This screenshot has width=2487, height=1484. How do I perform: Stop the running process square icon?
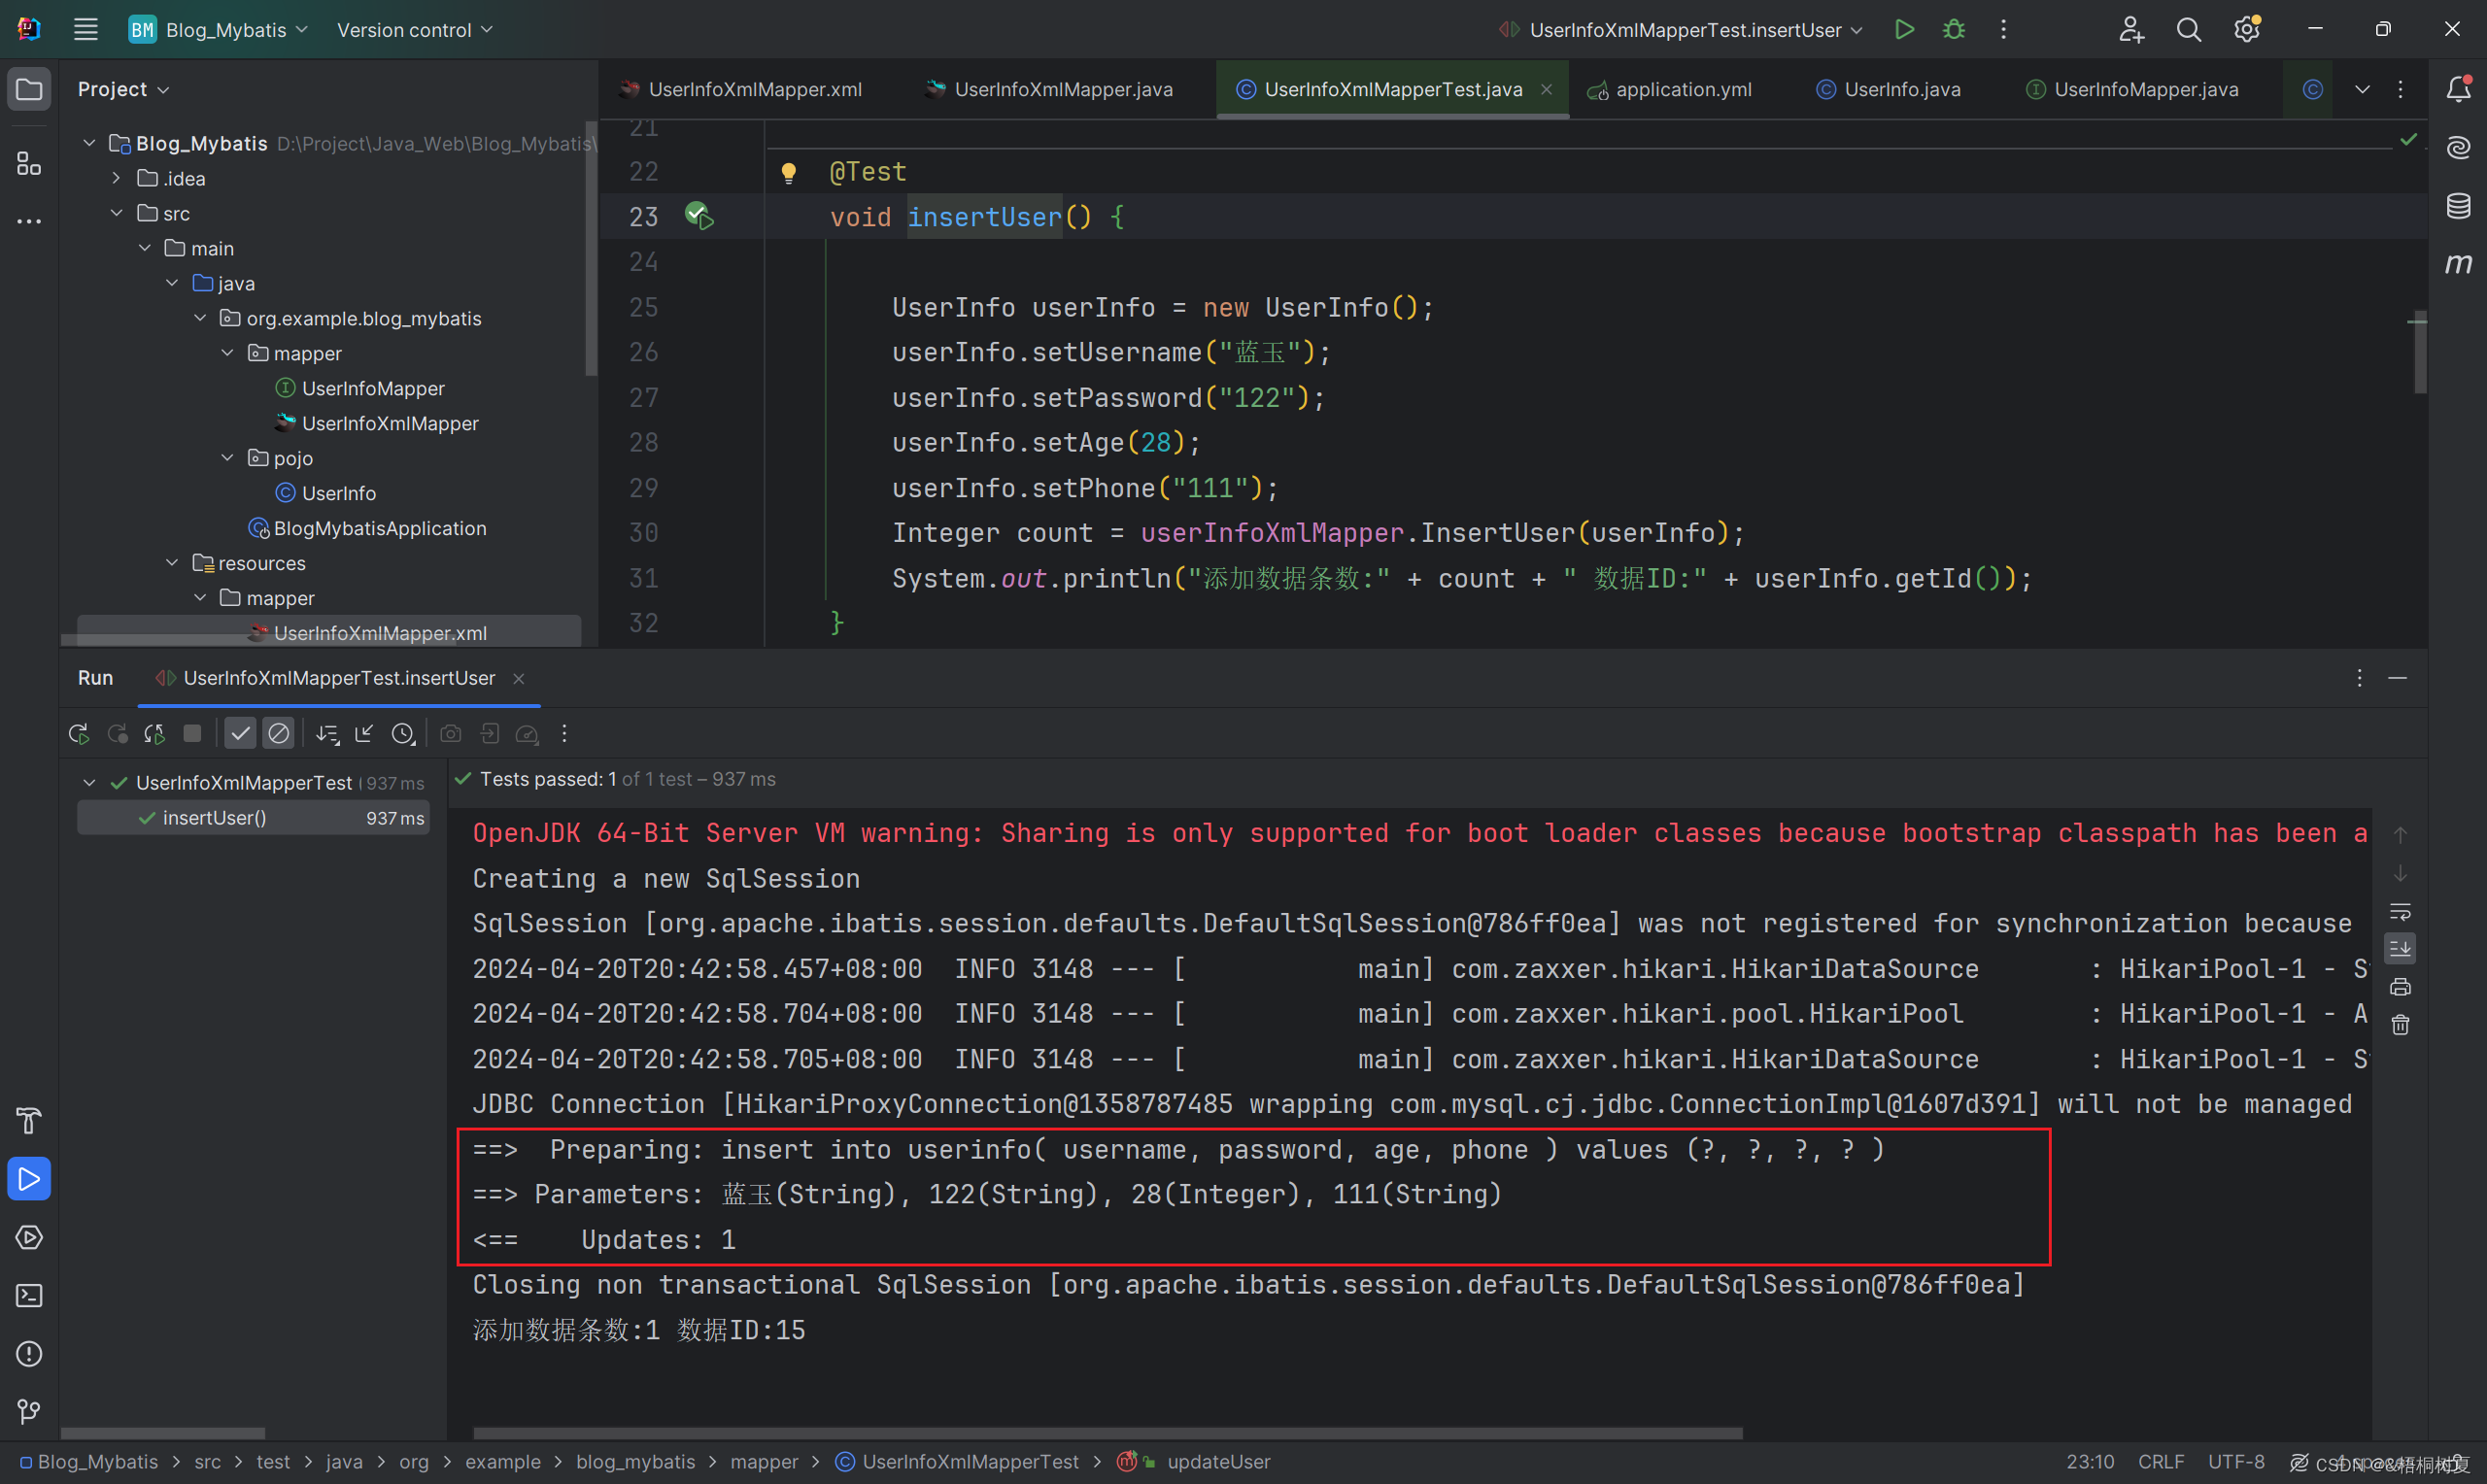pos(193,734)
